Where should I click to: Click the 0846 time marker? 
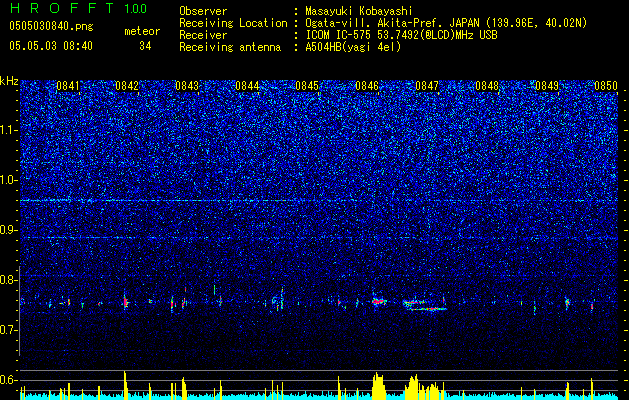[x=367, y=86]
